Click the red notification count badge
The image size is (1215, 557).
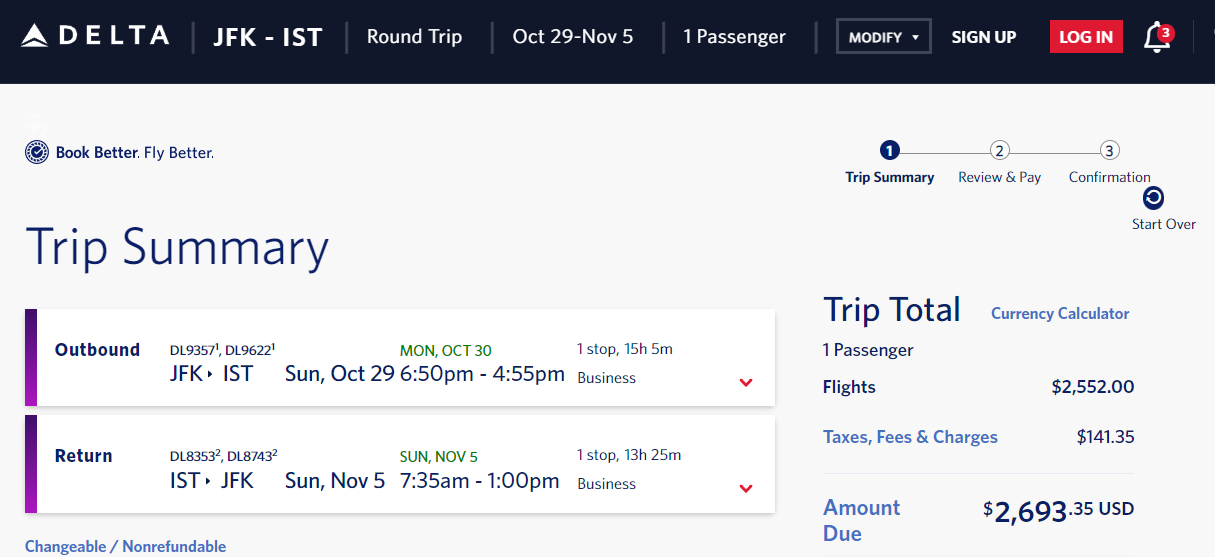1165,33
